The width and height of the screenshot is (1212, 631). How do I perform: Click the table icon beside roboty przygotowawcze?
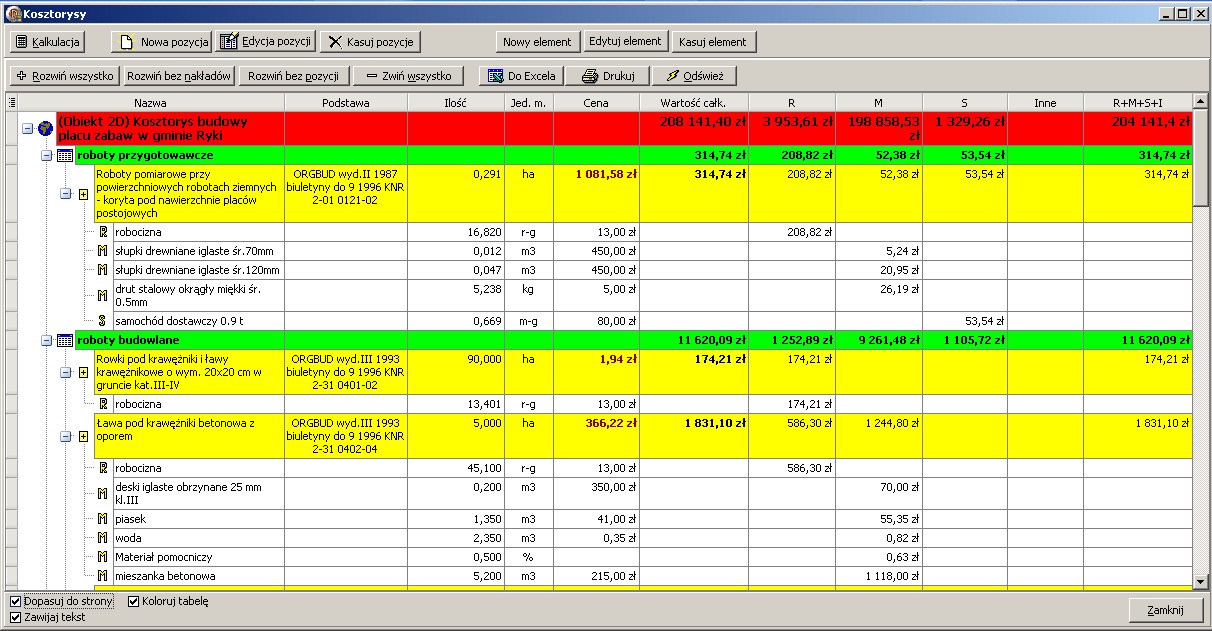pyautogui.click(x=64, y=156)
